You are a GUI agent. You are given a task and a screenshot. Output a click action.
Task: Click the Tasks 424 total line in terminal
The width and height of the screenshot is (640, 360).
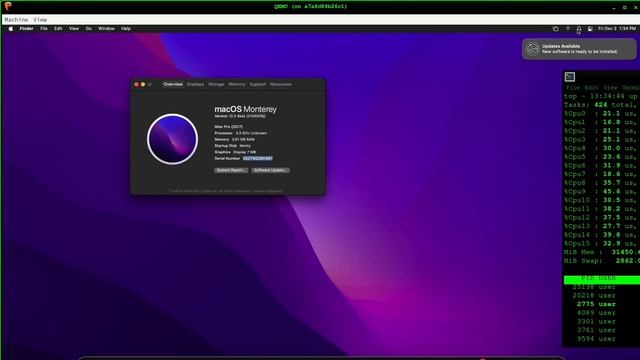(601, 105)
